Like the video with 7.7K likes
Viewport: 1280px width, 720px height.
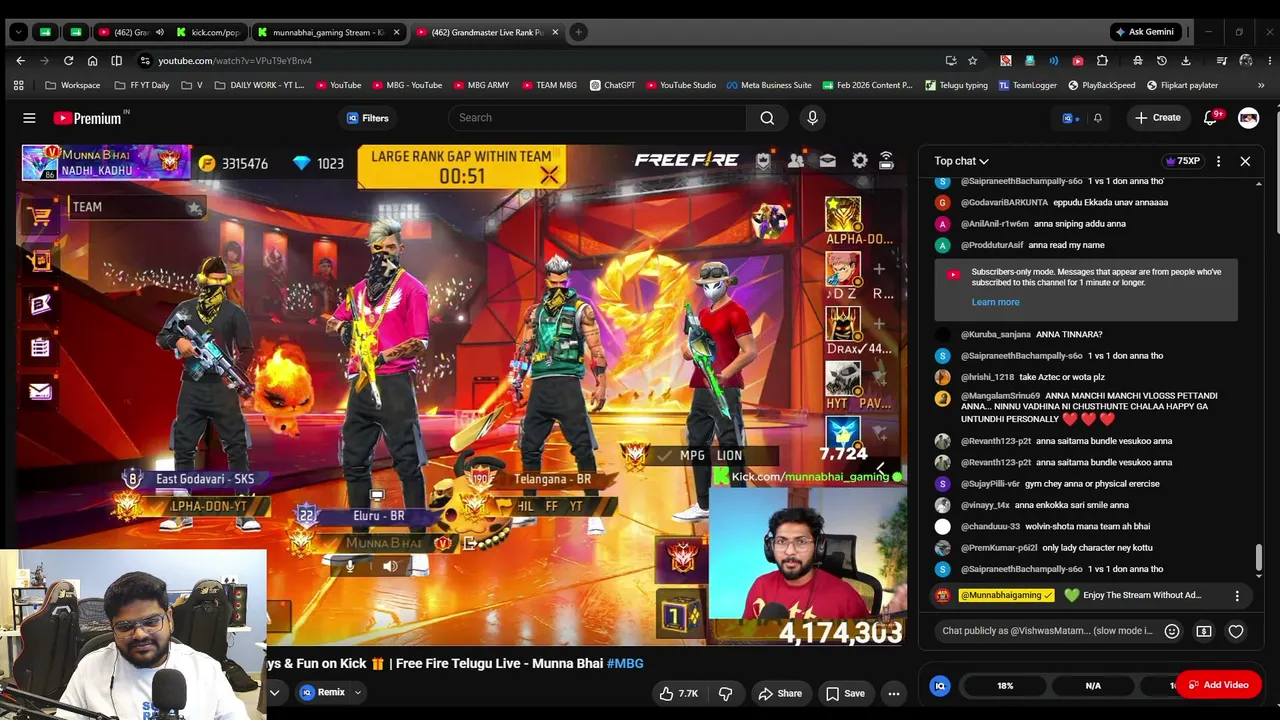click(677, 693)
